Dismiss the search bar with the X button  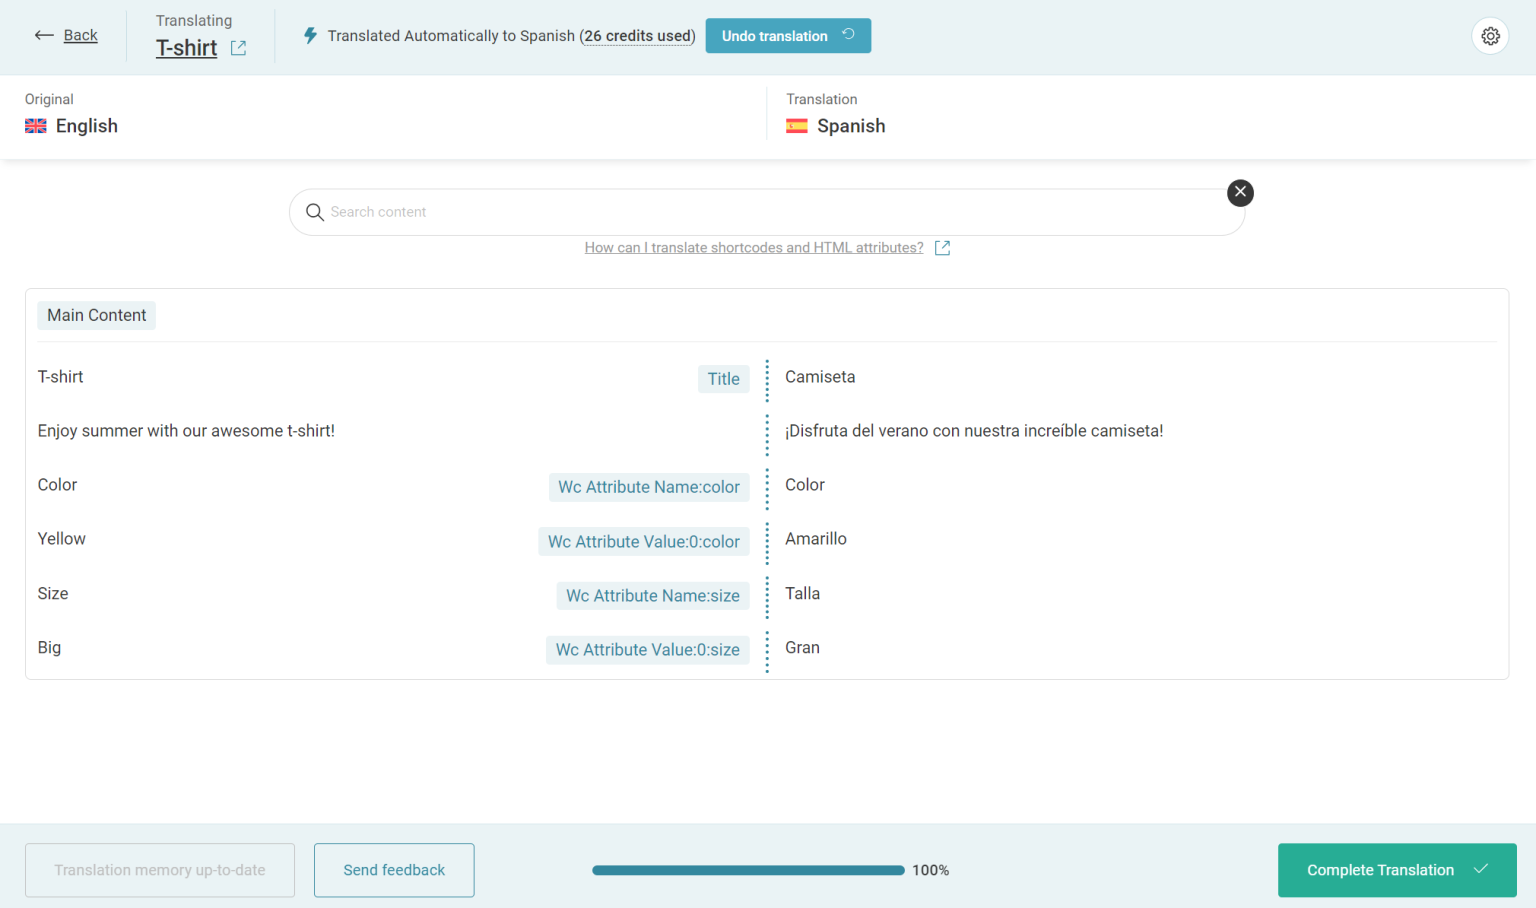pos(1240,192)
